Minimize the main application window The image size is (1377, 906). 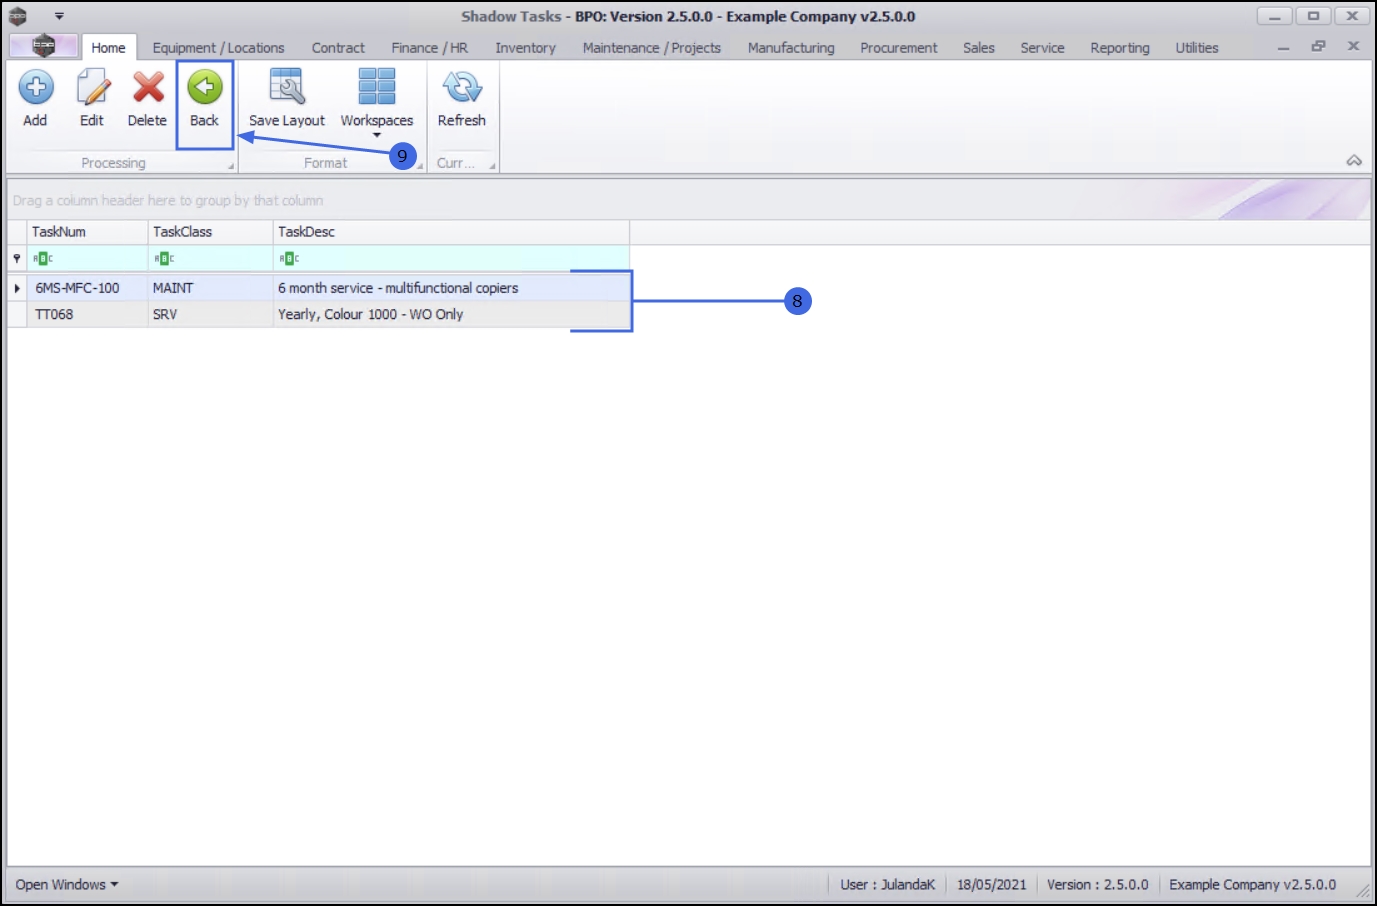coord(1275,16)
